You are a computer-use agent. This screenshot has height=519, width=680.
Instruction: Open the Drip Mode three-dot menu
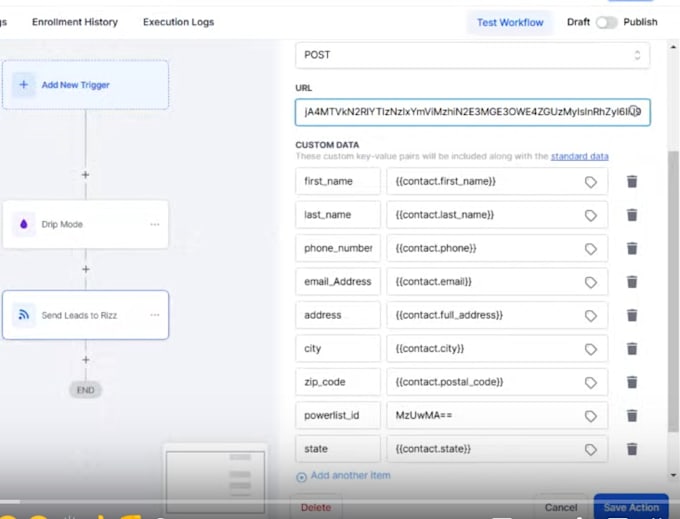(x=155, y=224)
